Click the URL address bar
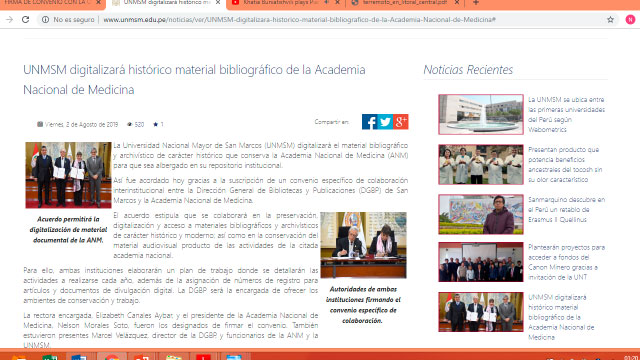This screenshot has height=360, width=640. pyautogui.click(x=299, y=20)
